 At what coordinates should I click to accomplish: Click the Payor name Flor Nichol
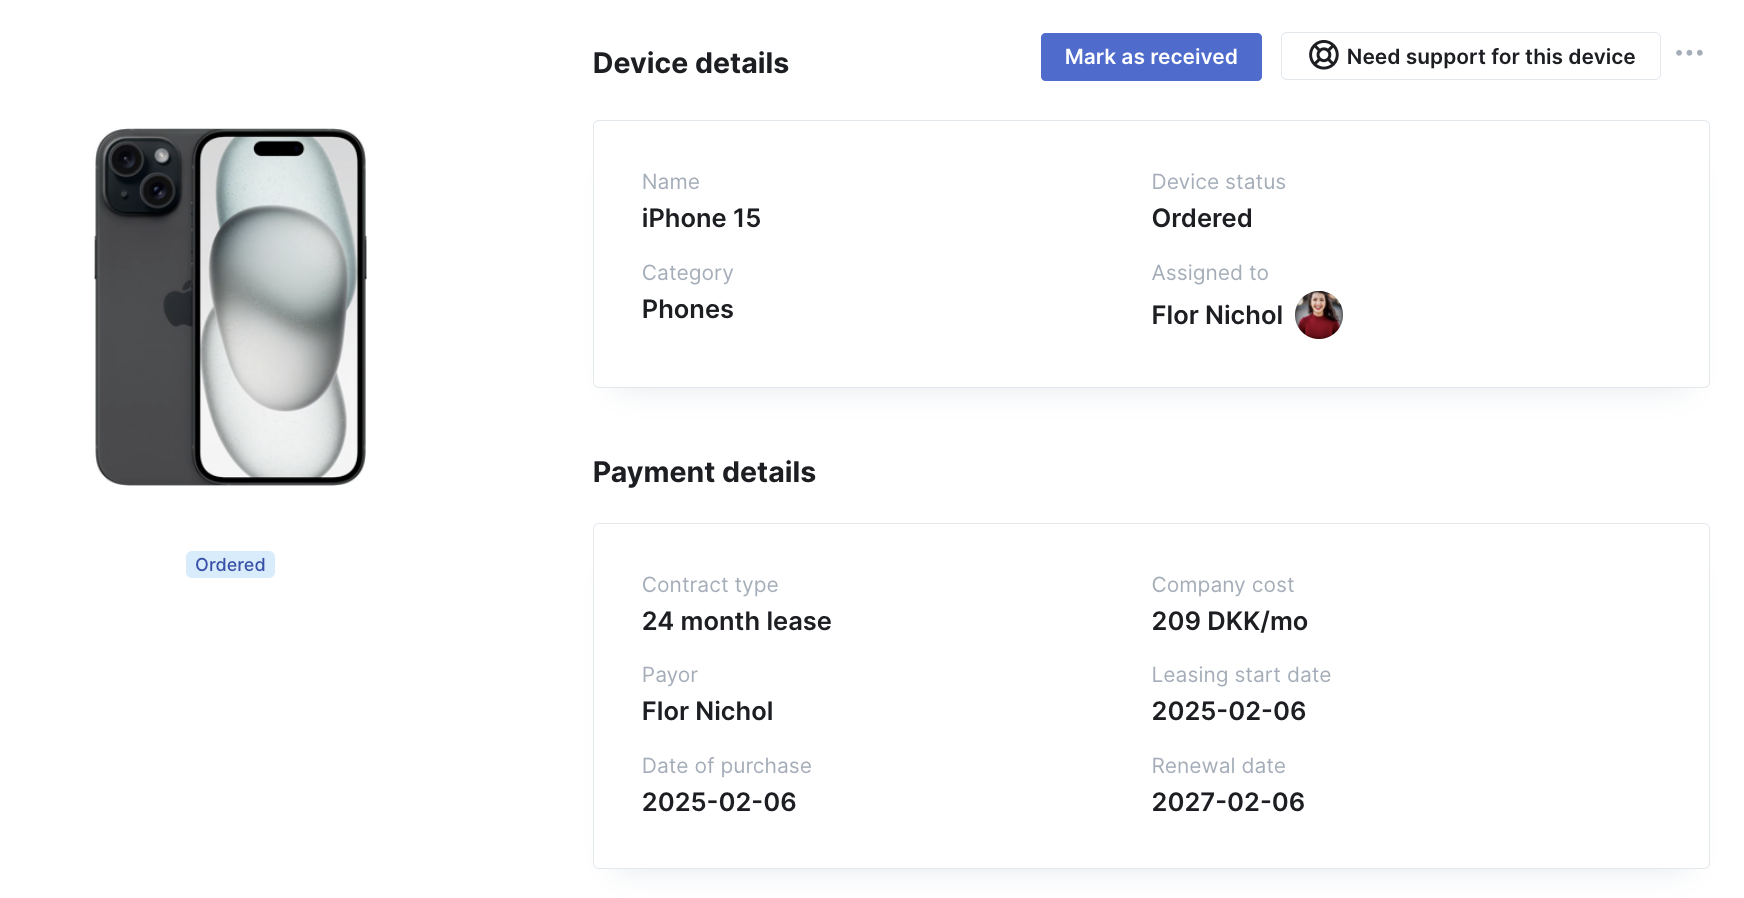pyautogui.click(x=708, y=711)
